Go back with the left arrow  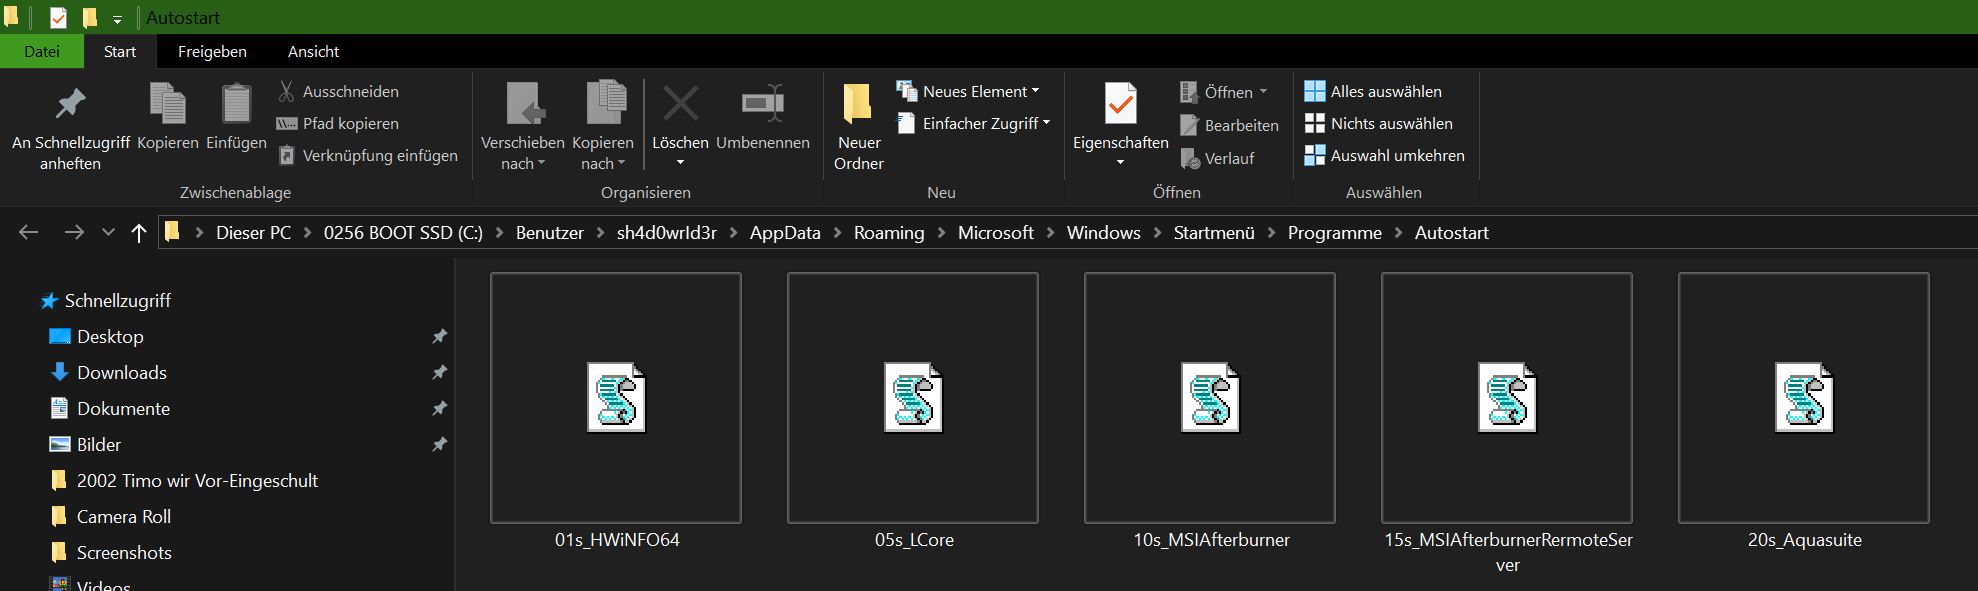click(x=29, y=232)
